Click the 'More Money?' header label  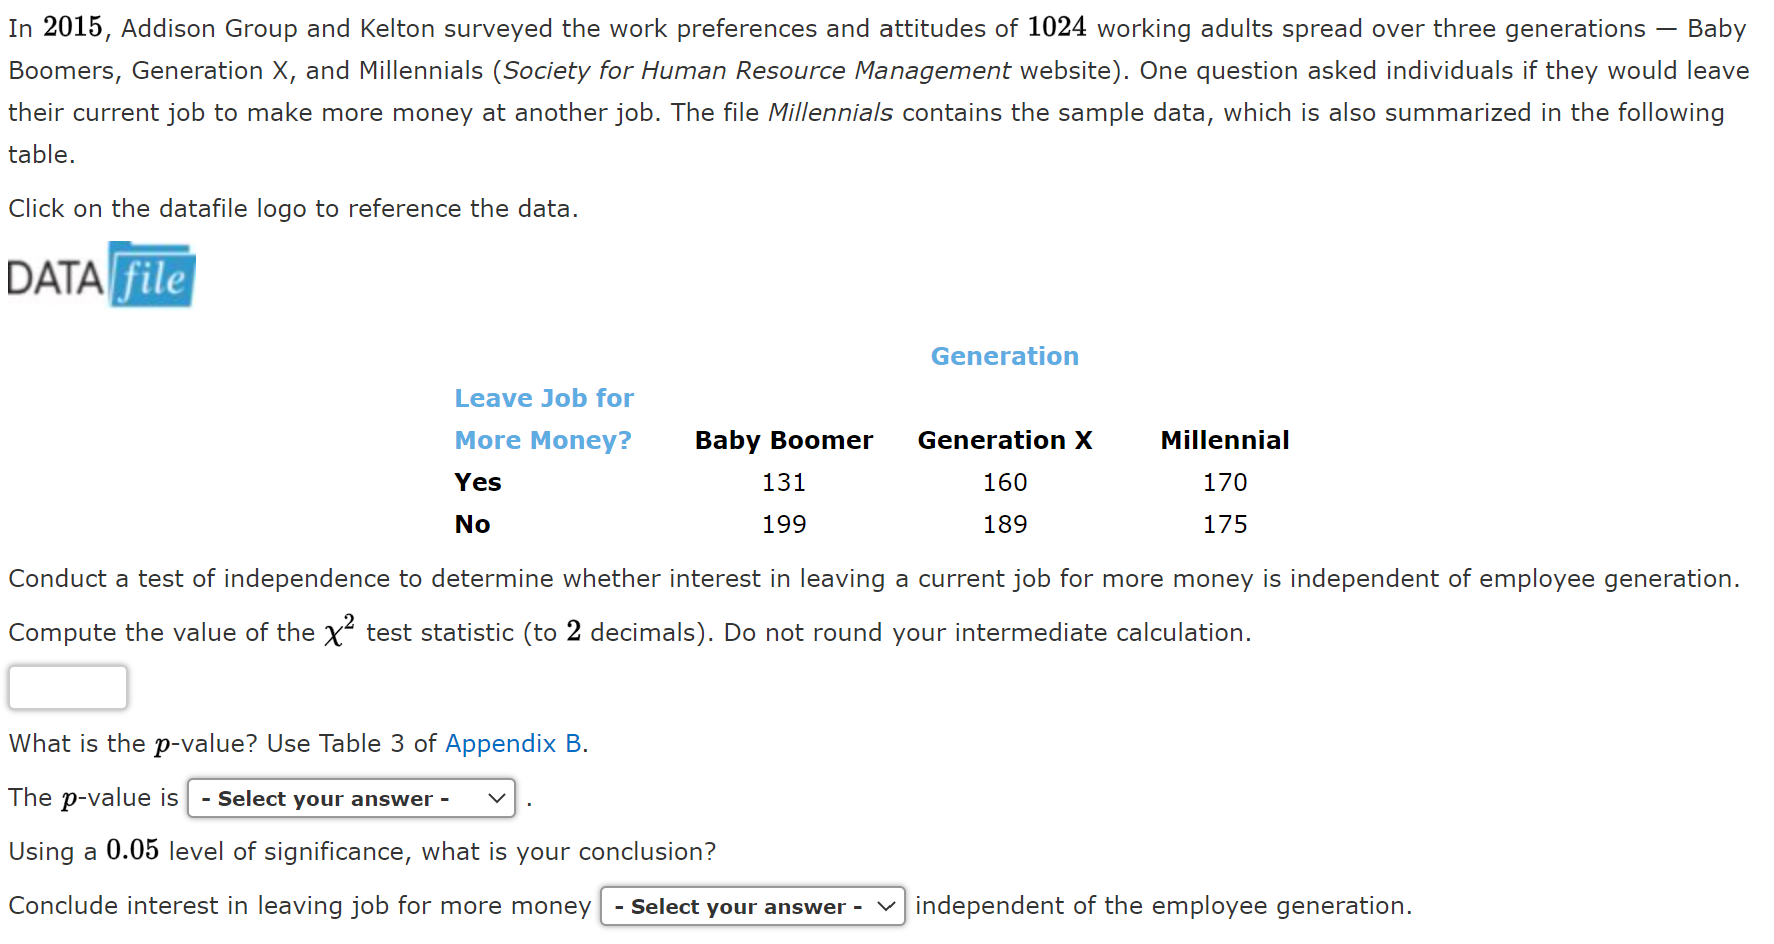point(543,440)
